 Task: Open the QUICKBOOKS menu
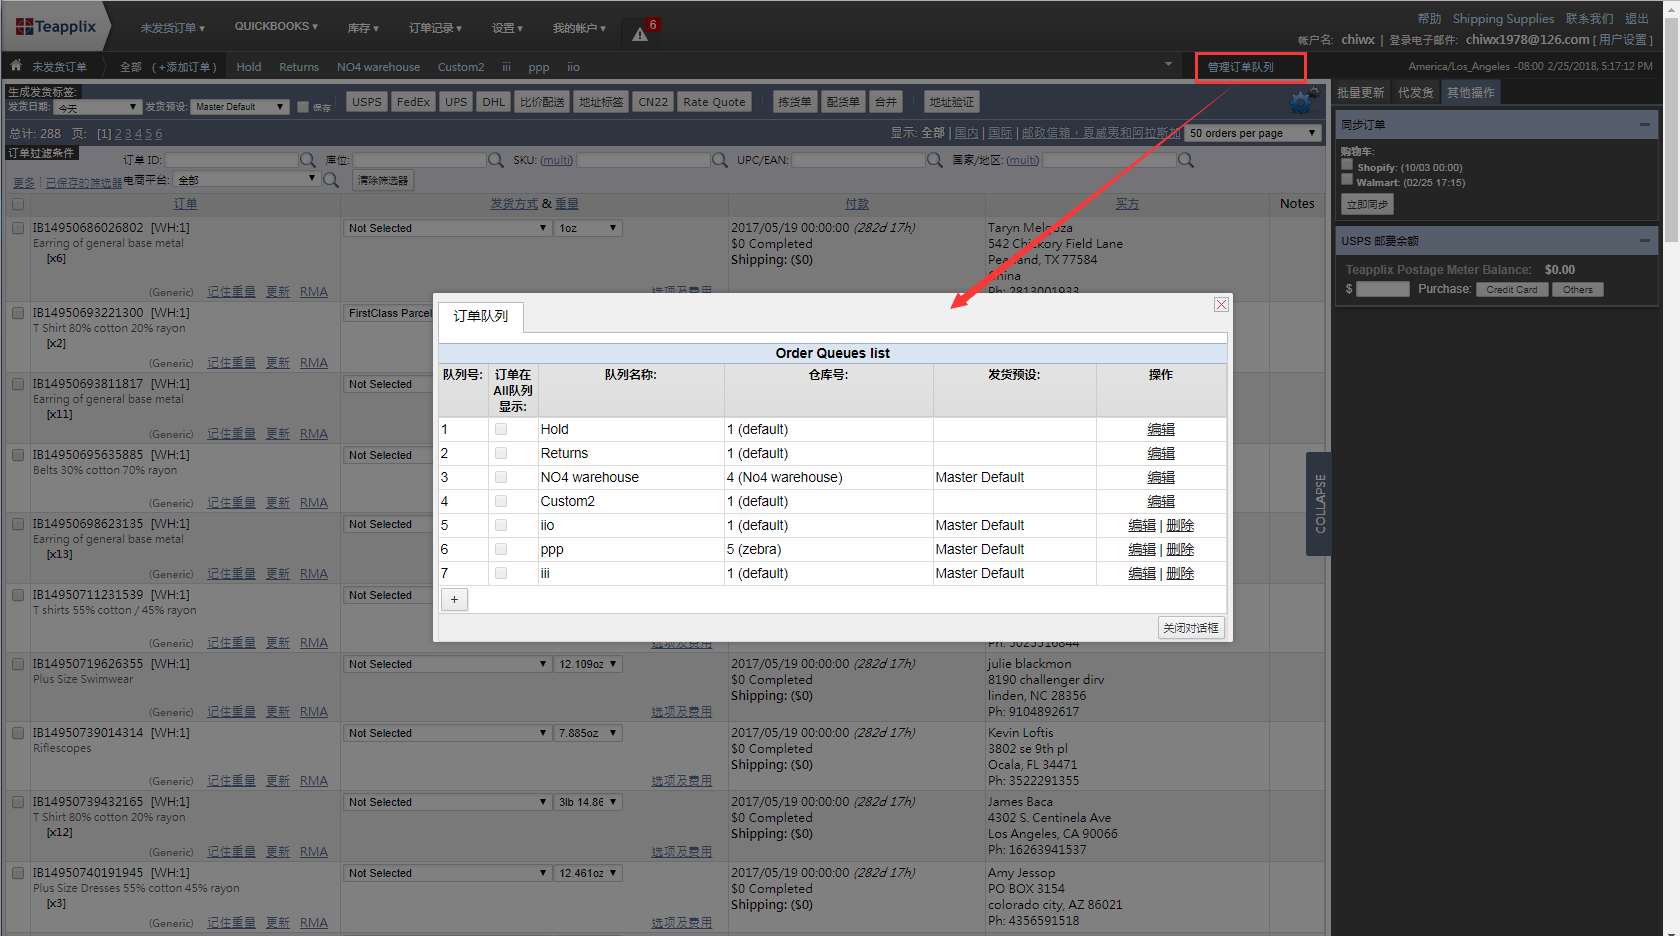pos(276,27)
